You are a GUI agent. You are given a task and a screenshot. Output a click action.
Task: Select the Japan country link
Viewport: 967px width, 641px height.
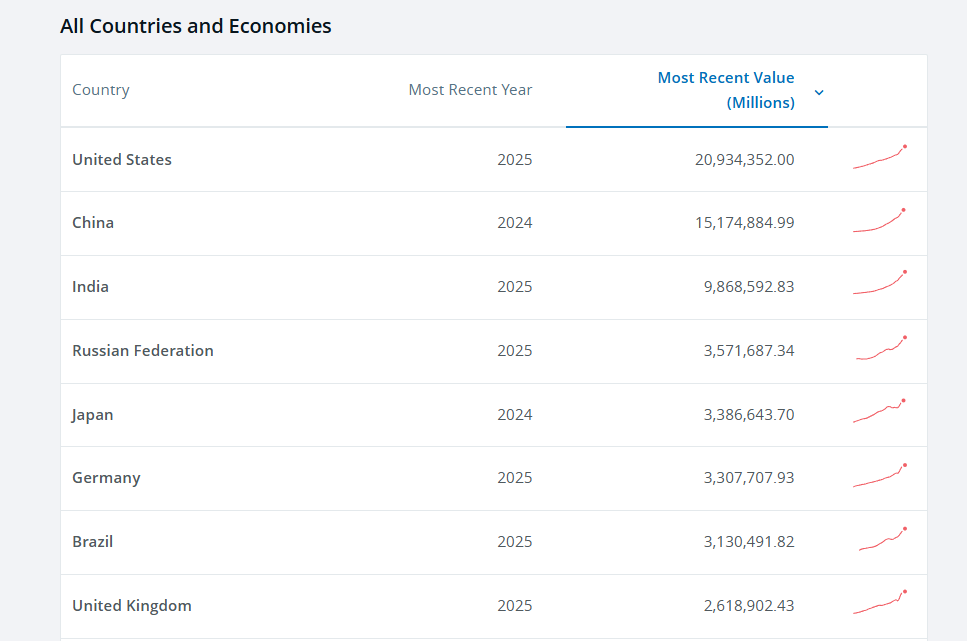pos(93,415)
